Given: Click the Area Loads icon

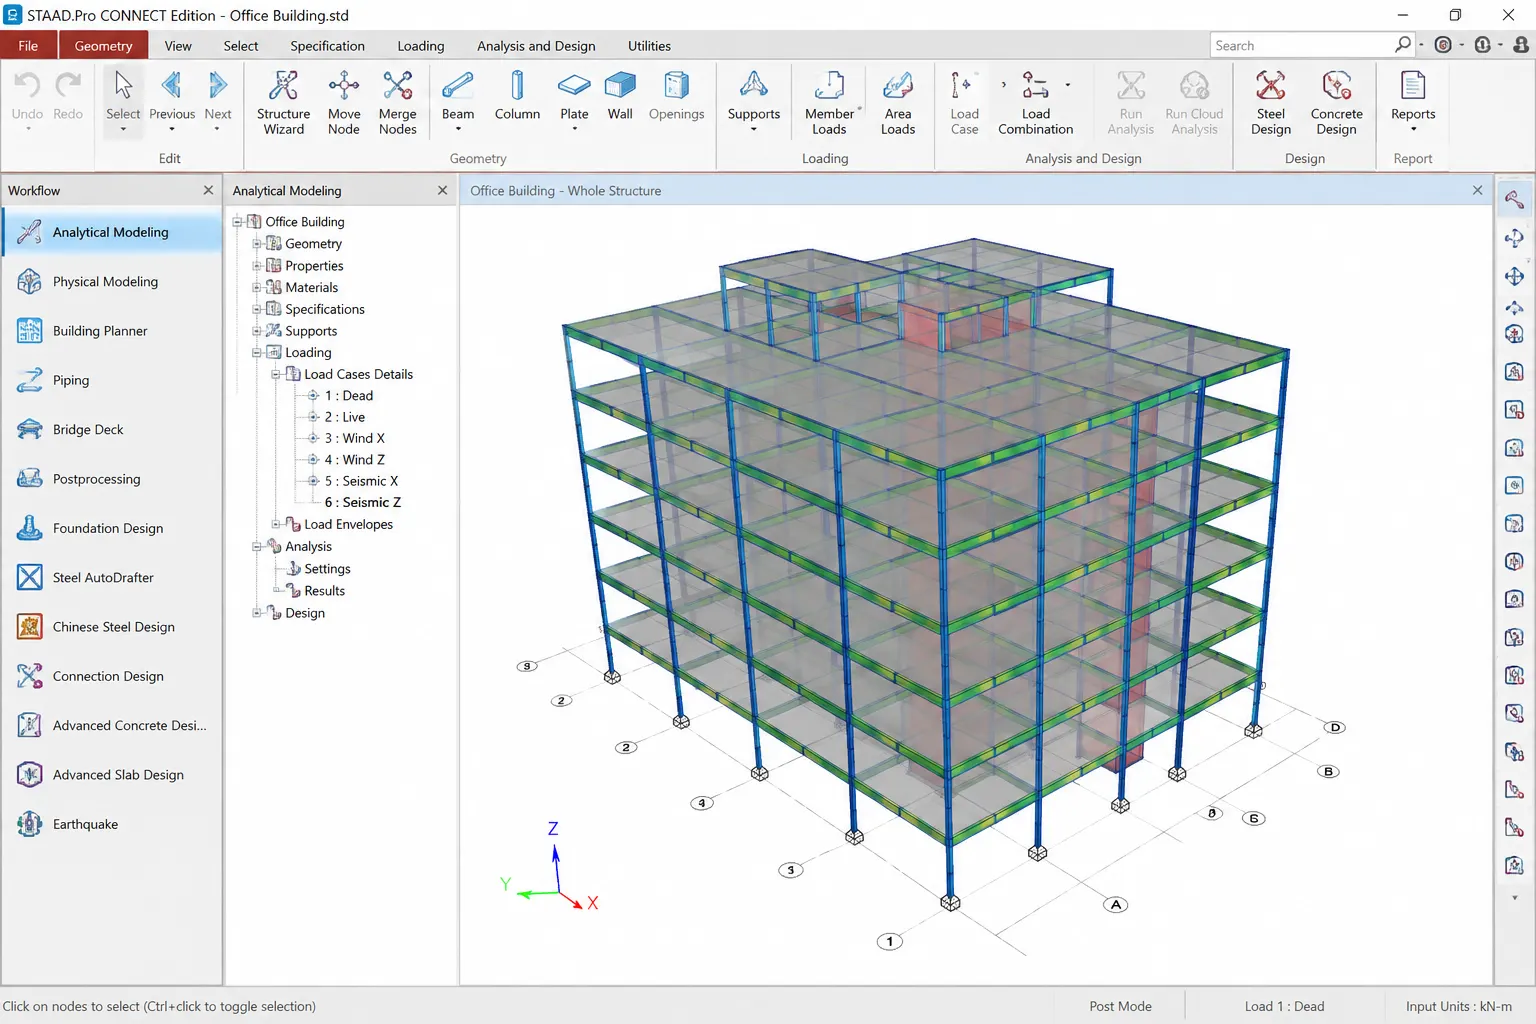Looking at the screenshot, I should point(897,102).
